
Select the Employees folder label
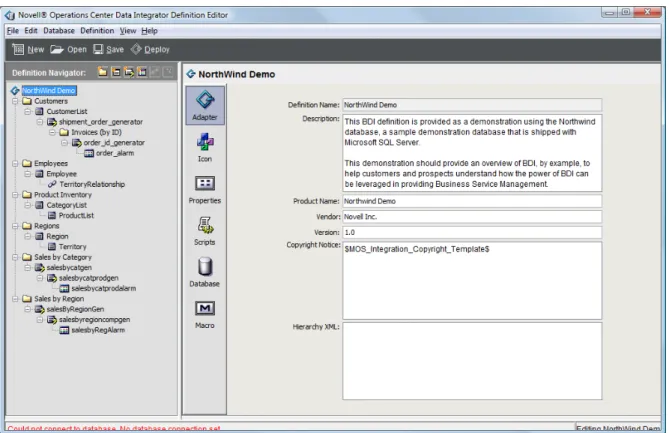click(51, 163)
